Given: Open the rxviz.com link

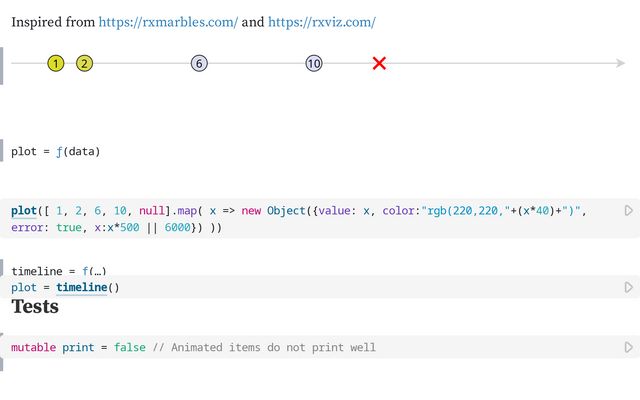Looking at the screenshot, I should (321, 21).
